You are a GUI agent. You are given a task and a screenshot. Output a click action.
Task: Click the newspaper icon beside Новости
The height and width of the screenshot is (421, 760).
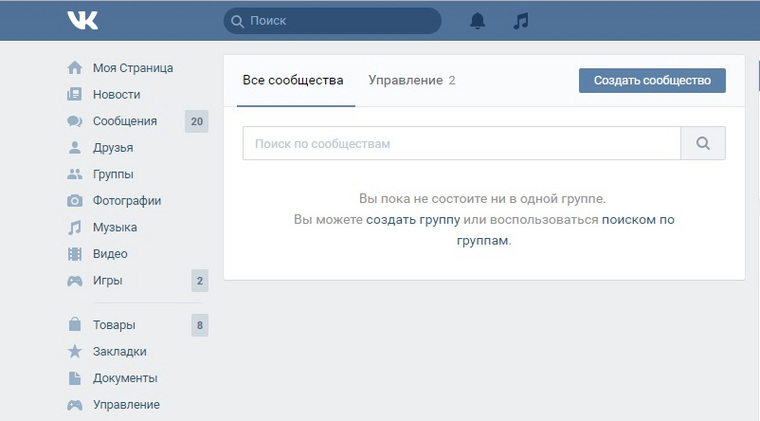pos(75,94)
